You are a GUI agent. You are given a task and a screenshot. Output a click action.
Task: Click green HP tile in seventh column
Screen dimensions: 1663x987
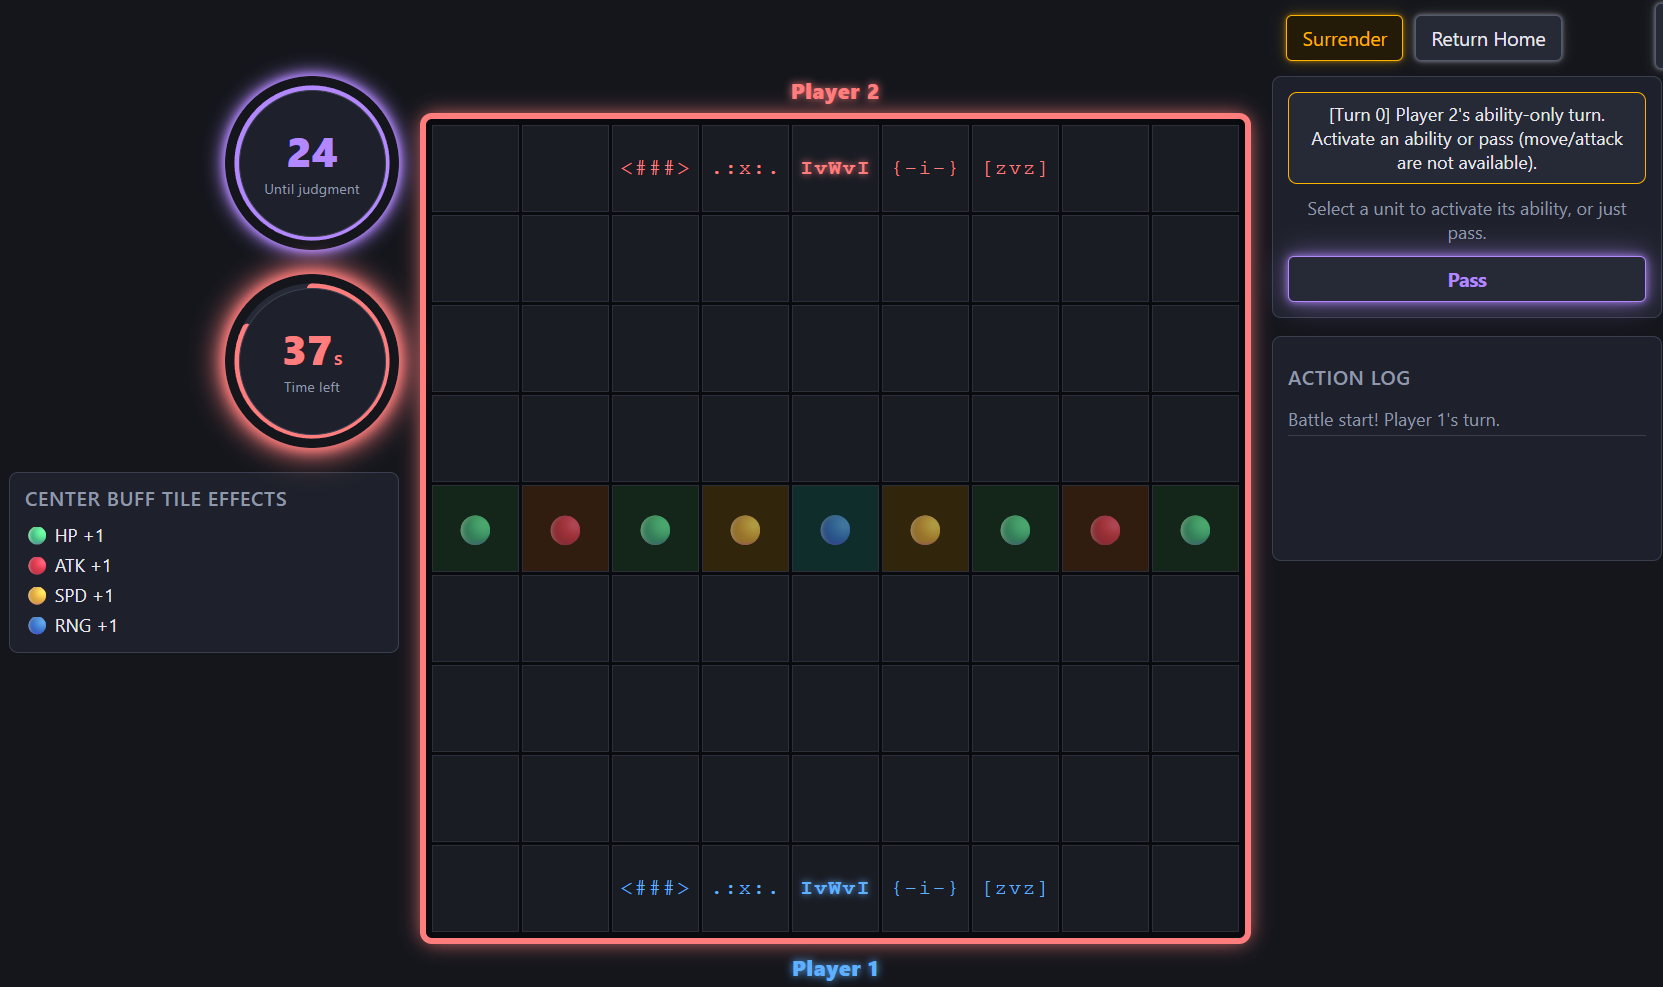click(x=1015, y=529)
